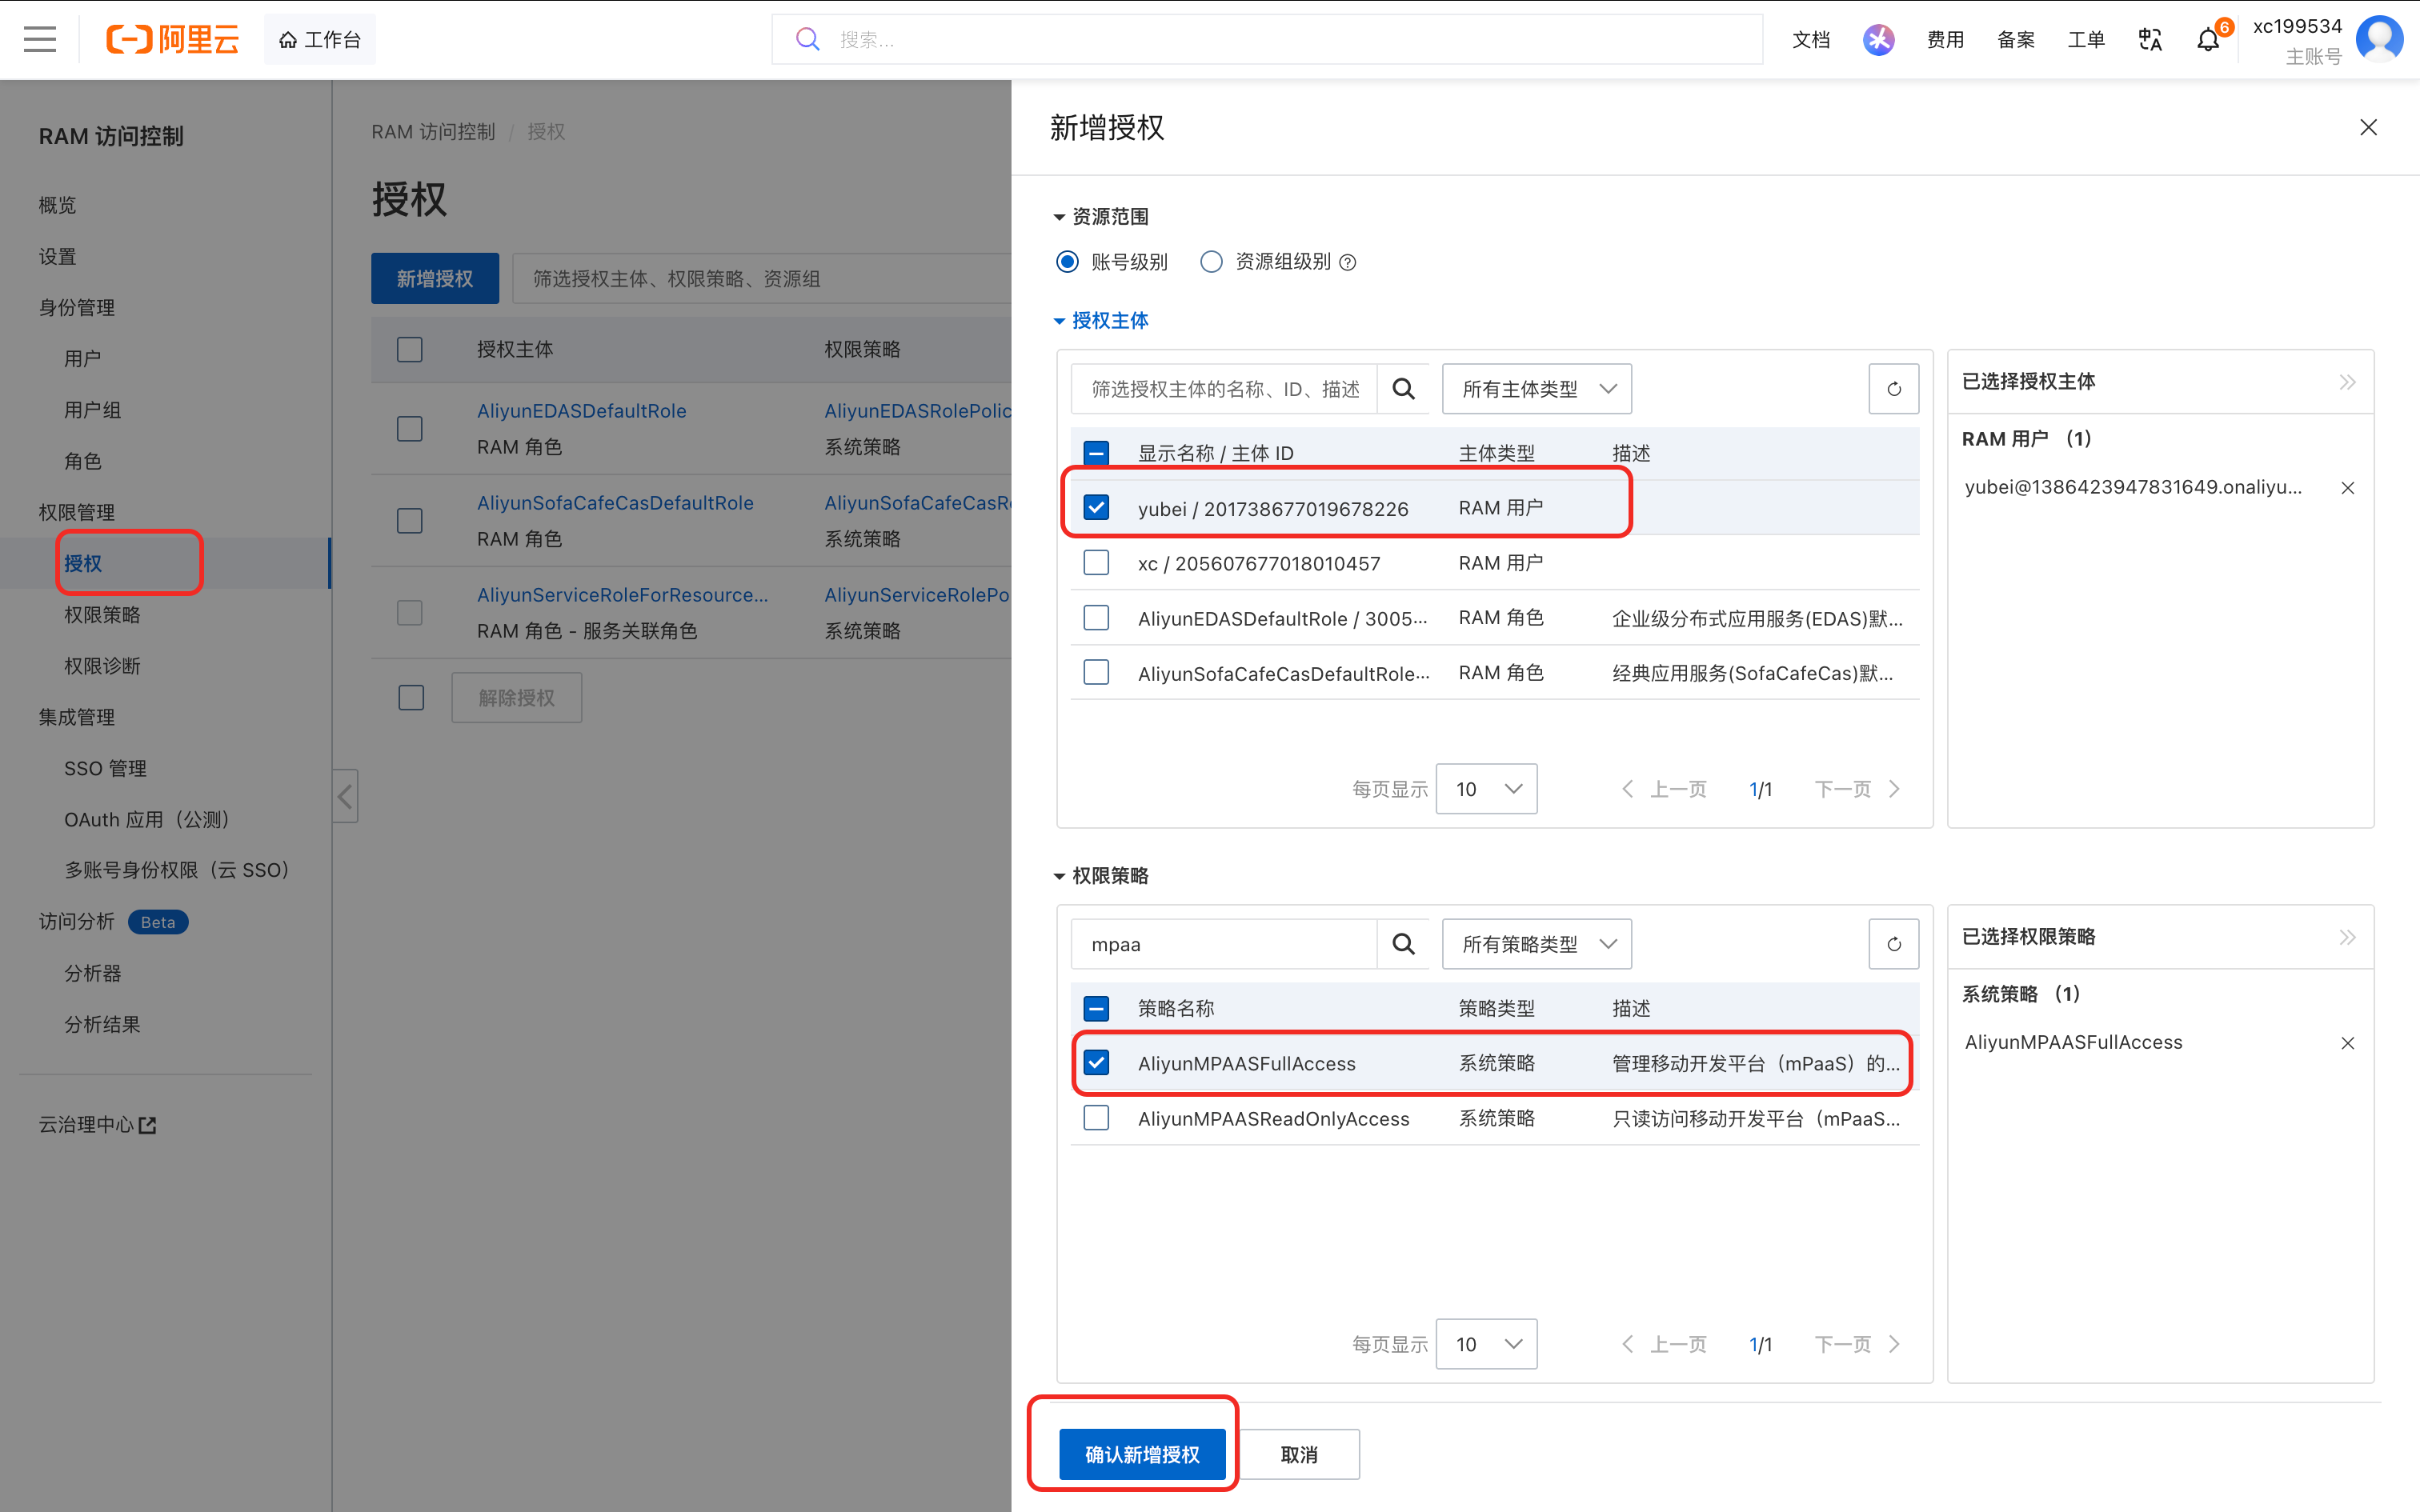Open 所有主体类型 dropdown

1536,389
